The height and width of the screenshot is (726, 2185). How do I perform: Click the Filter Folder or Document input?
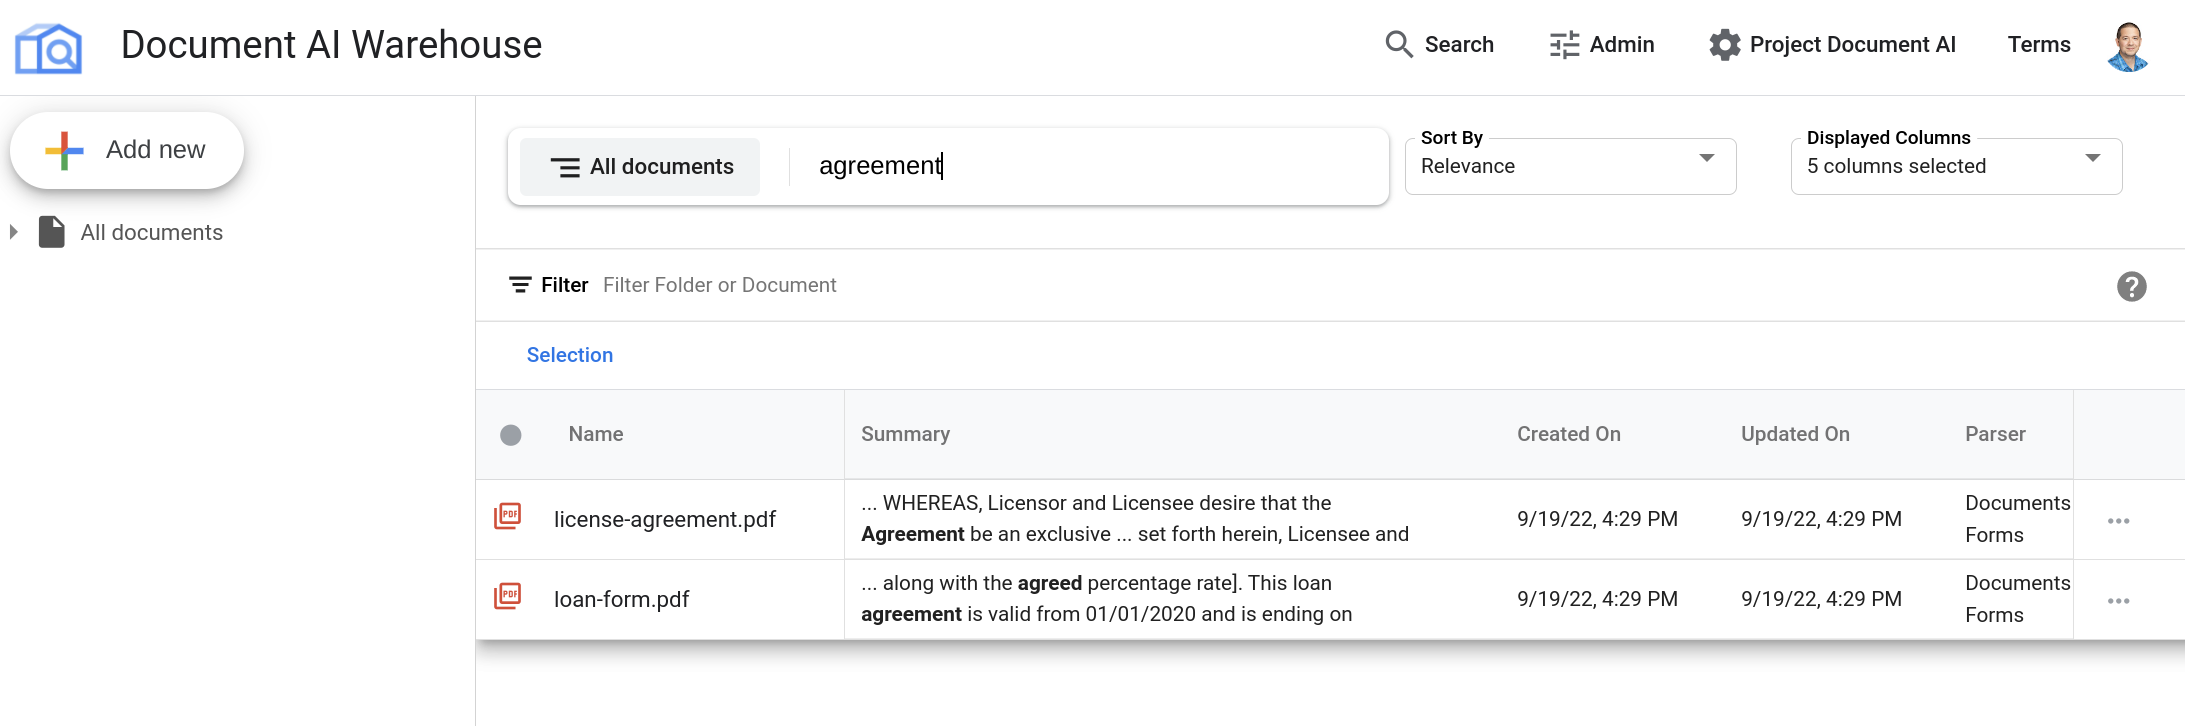point(720,285)
